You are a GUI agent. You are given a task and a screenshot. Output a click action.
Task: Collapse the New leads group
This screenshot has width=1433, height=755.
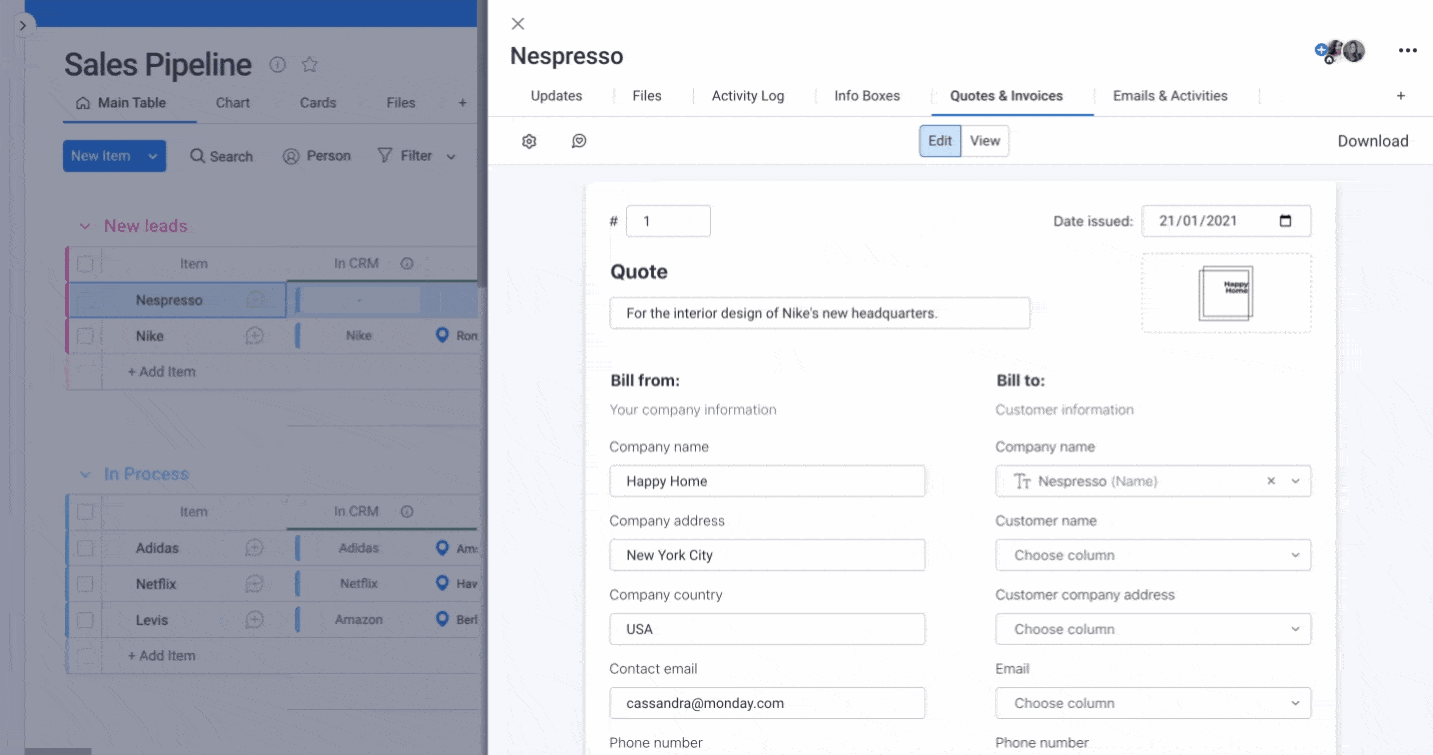[84, 226]
